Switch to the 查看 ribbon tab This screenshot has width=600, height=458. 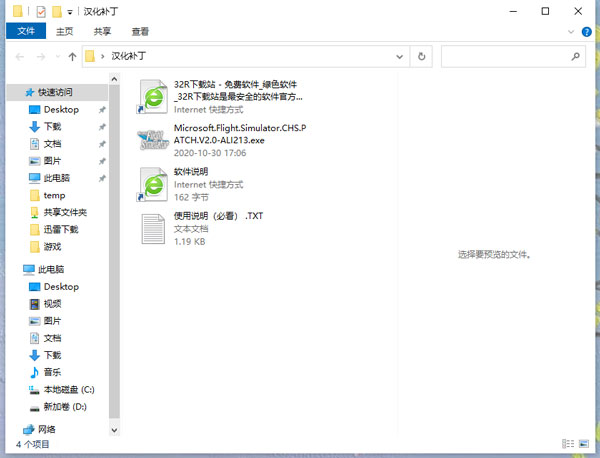(140, 31)
